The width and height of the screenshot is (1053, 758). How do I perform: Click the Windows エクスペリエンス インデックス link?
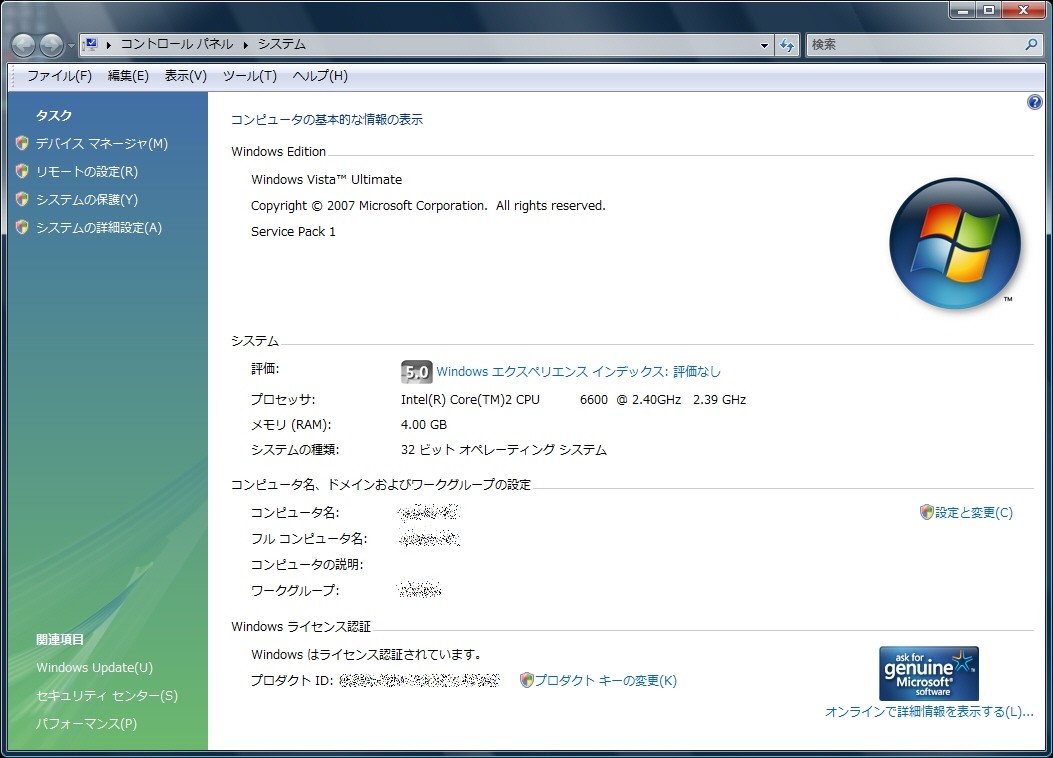[x=578, y=372]
